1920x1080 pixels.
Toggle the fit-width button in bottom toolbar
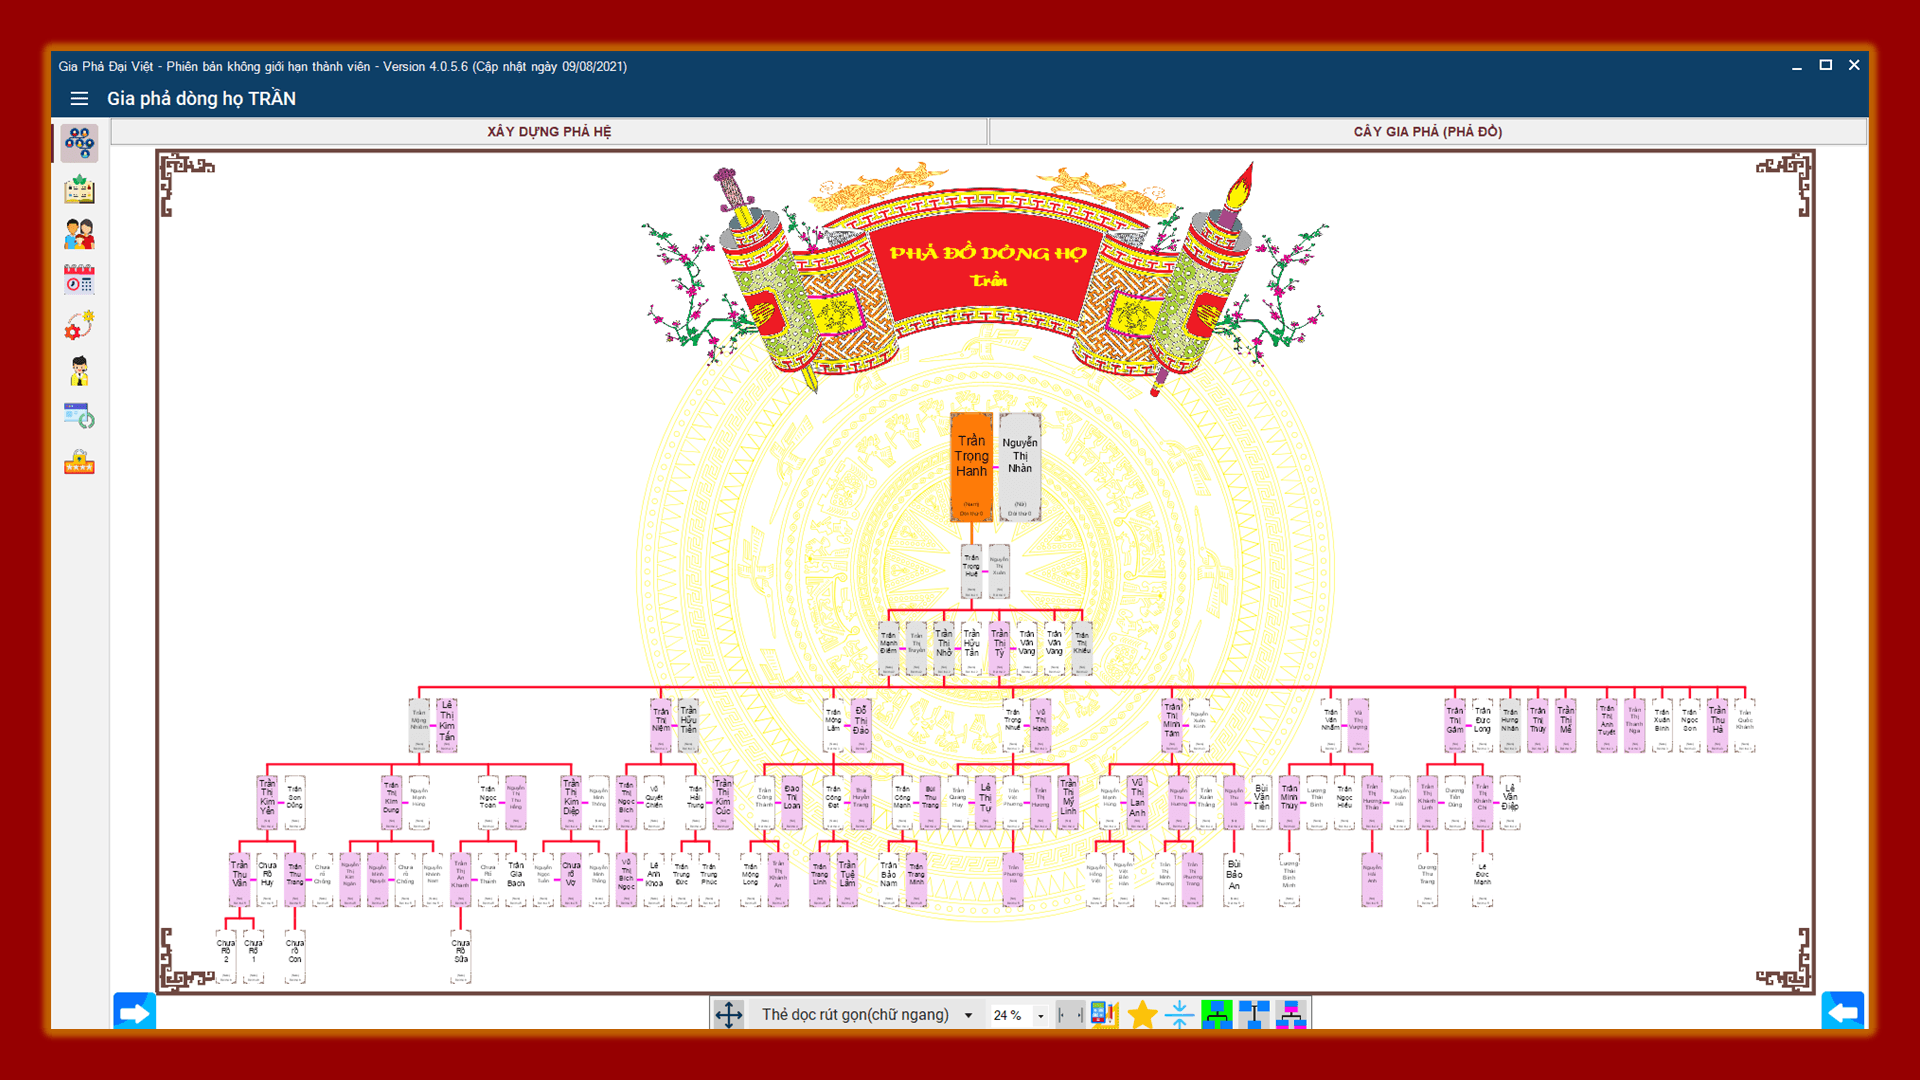(x=1071, y=1014)
